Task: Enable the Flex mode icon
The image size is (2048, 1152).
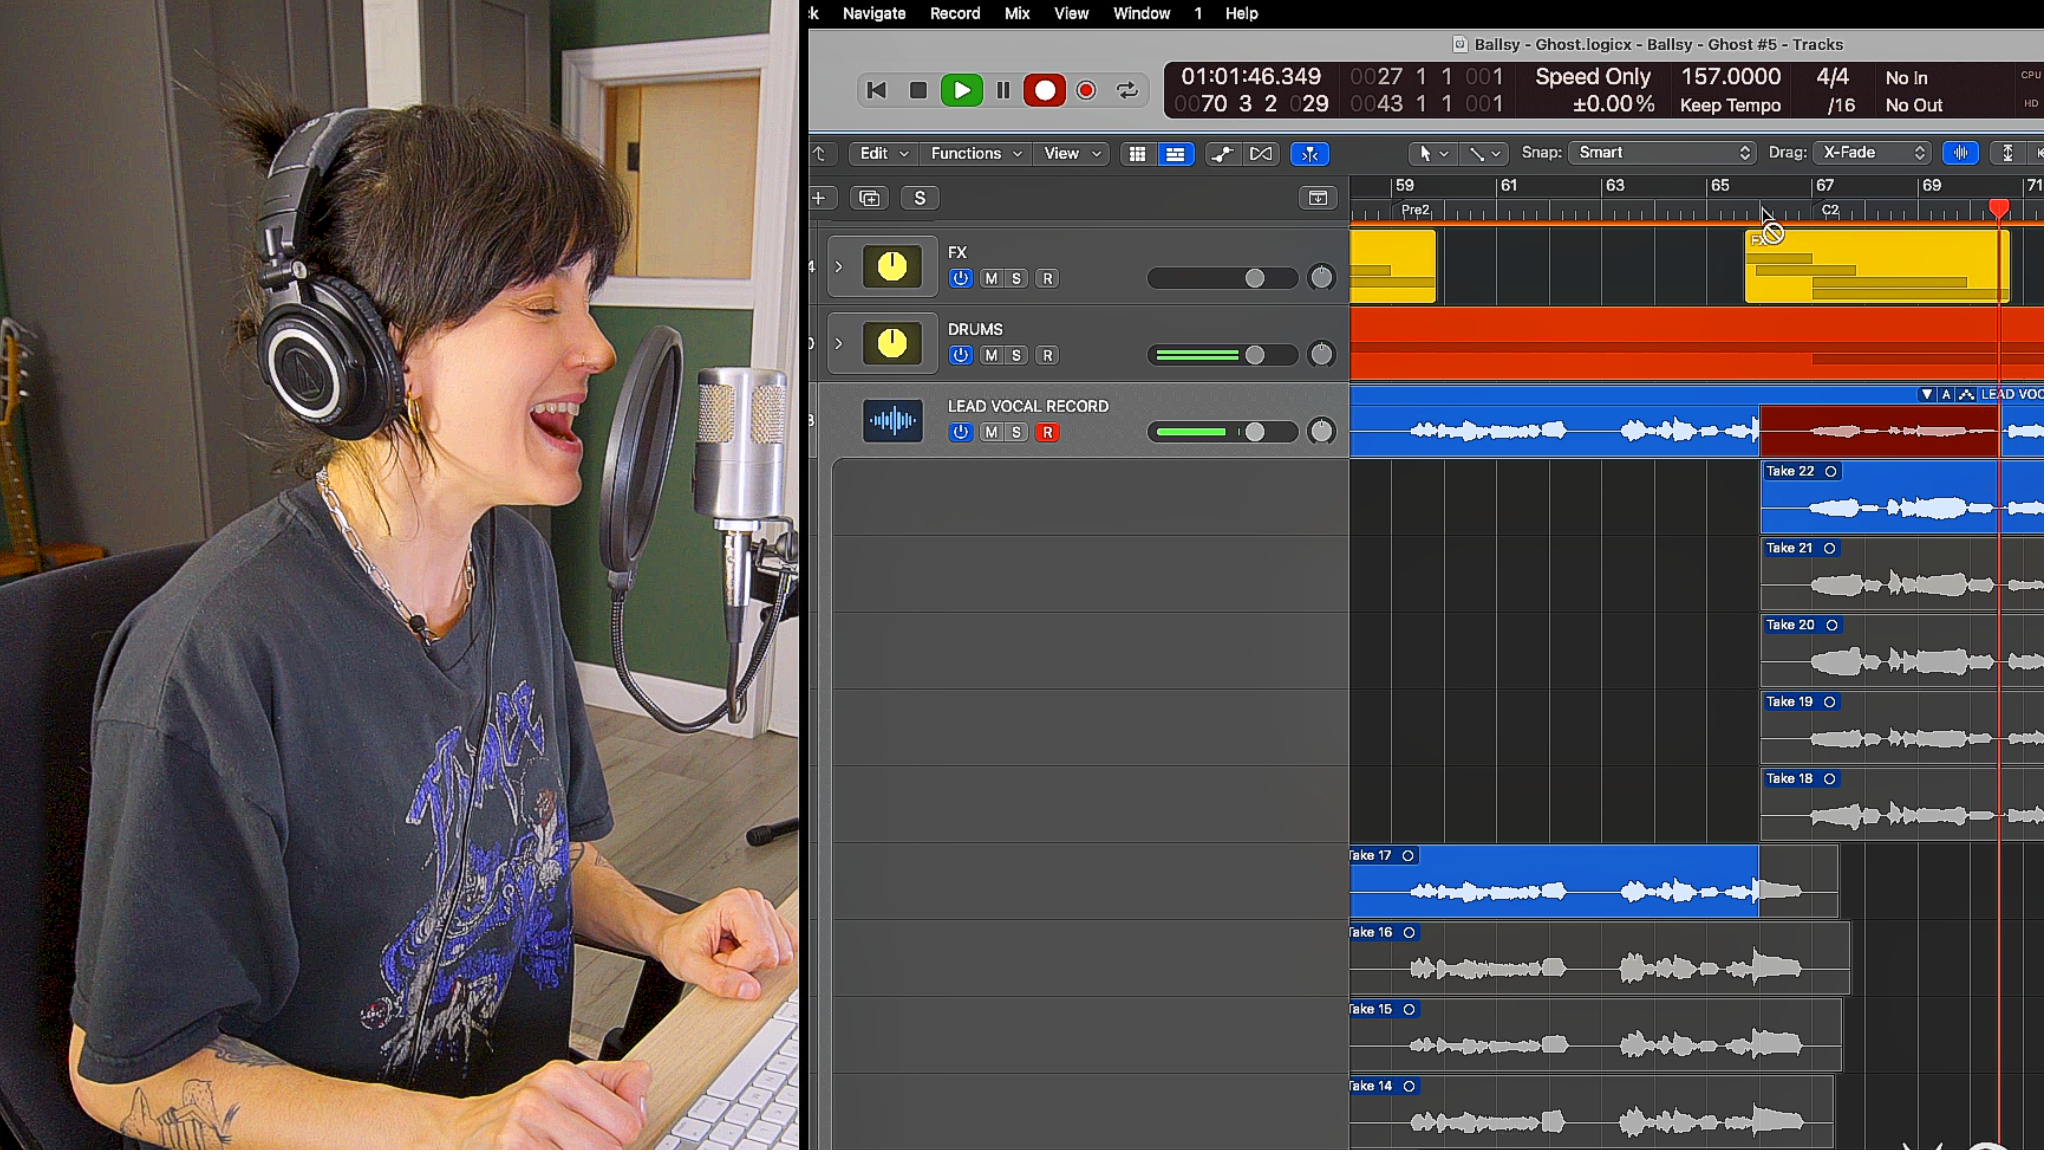Action: (1261, 153)
